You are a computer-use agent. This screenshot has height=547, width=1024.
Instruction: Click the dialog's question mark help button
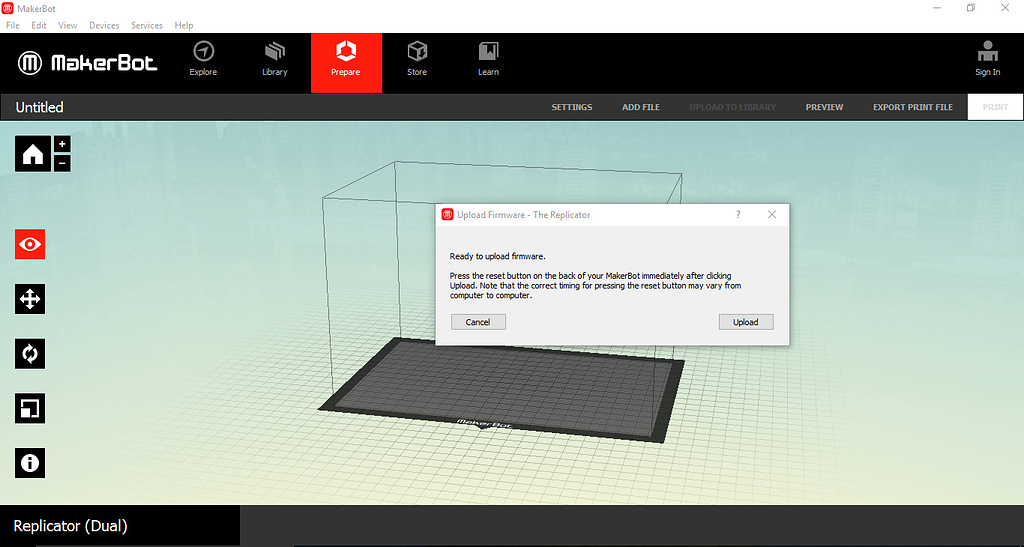click(x=738, y=215)
